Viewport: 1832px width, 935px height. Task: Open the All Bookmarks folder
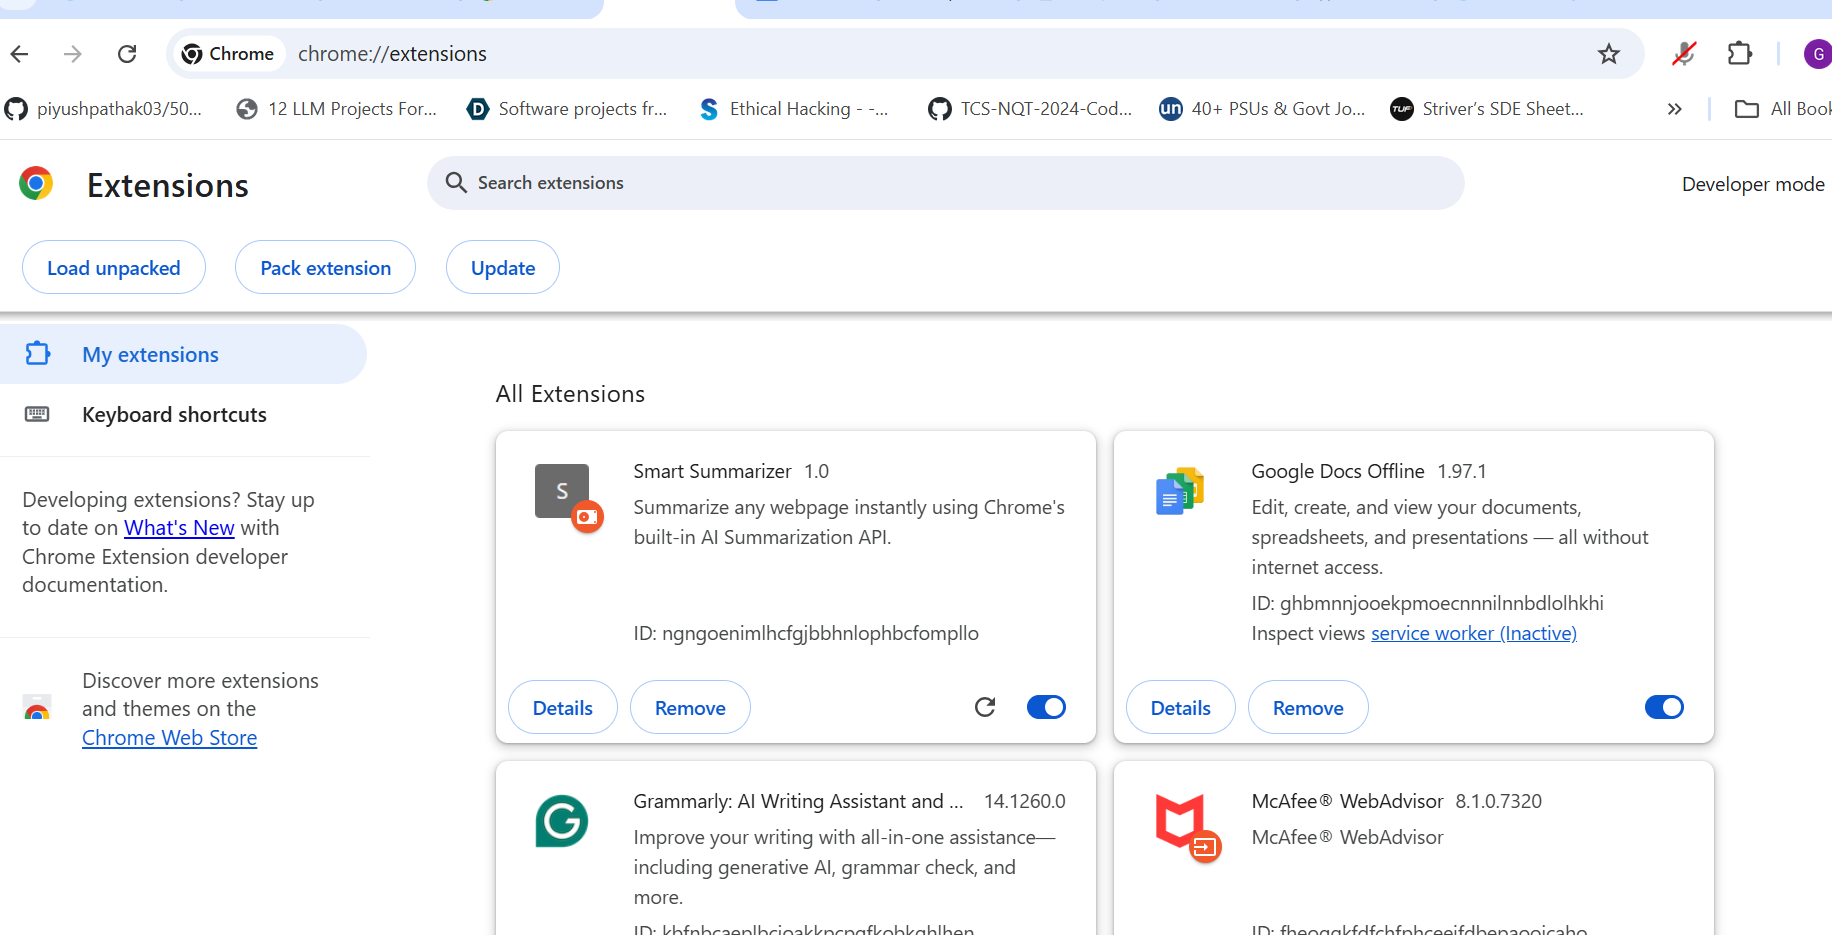point(1783,109)
